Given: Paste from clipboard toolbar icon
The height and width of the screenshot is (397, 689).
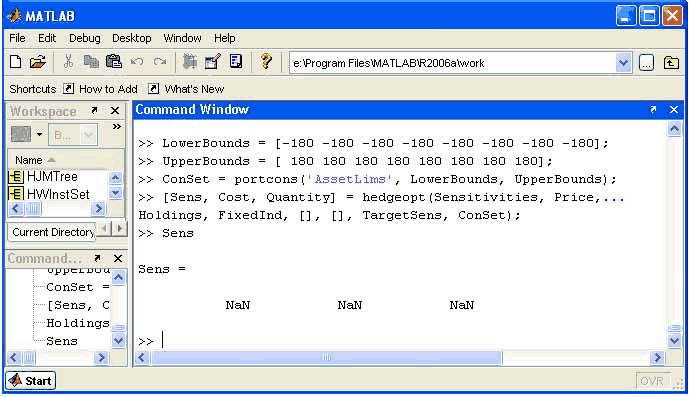Looking at the screenshot, I should click(x=114, y=62).
